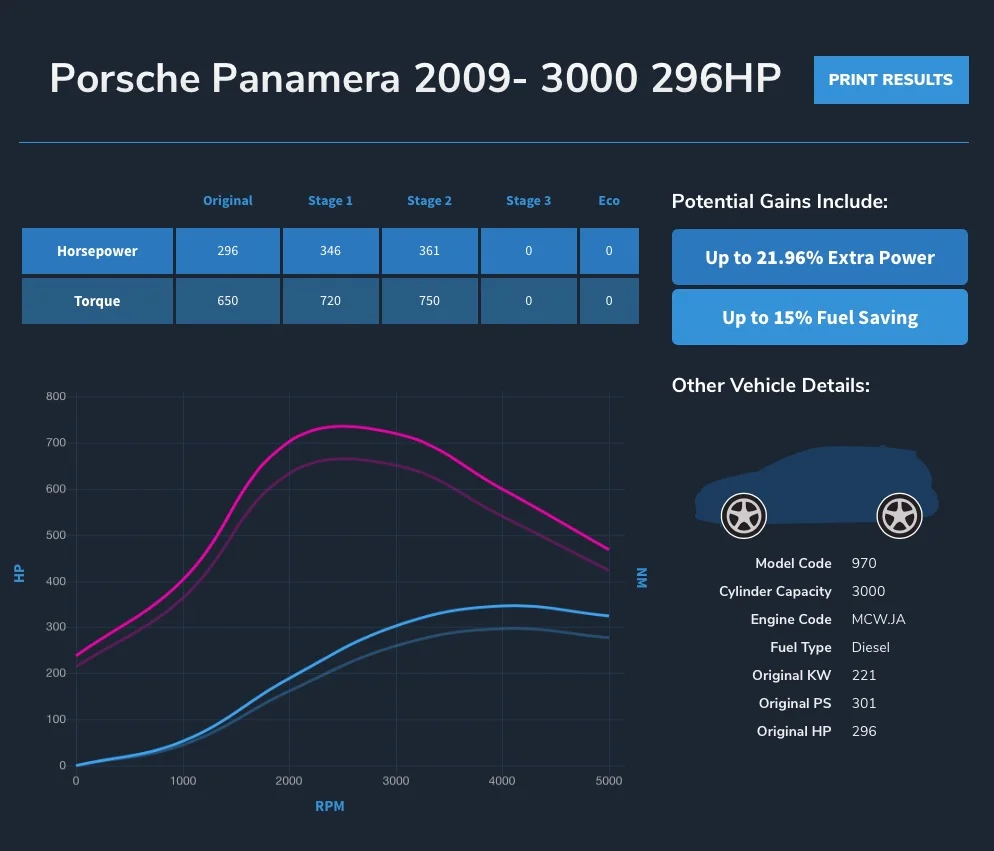Click the original torque value 650
The image size is (994, 851).
pyautogui.click(x=228, y=301)
